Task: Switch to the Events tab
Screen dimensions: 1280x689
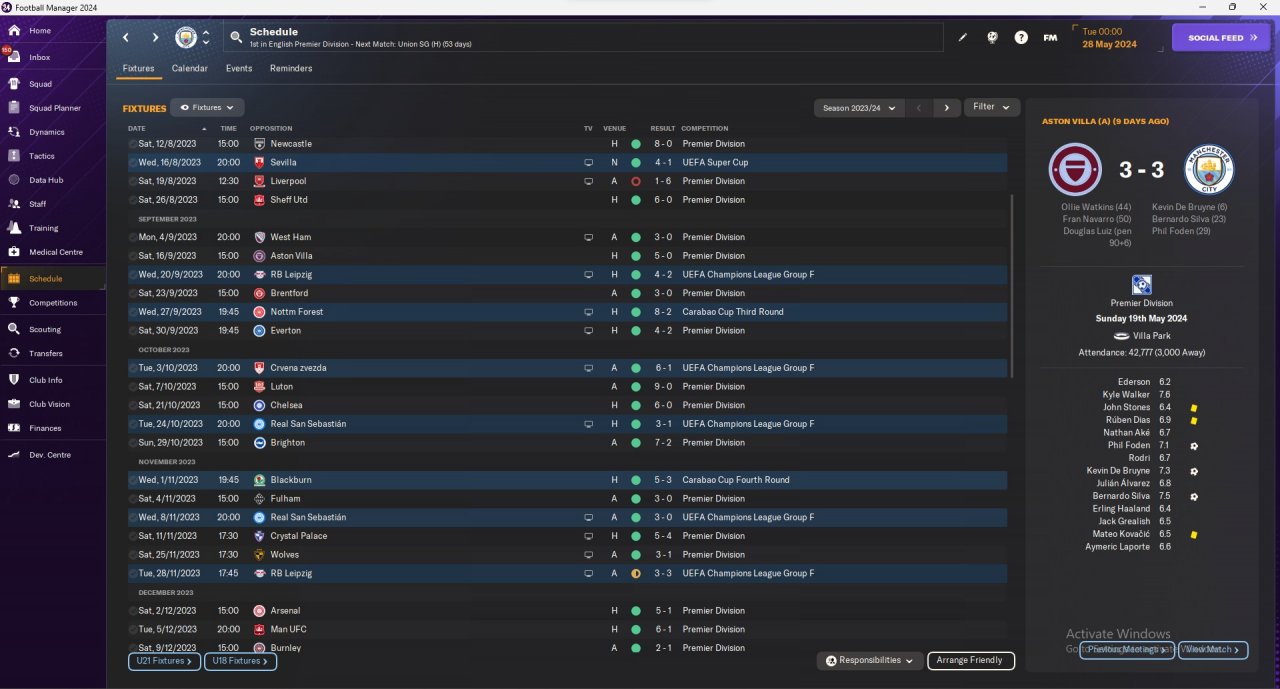Action: pos(239,69)
